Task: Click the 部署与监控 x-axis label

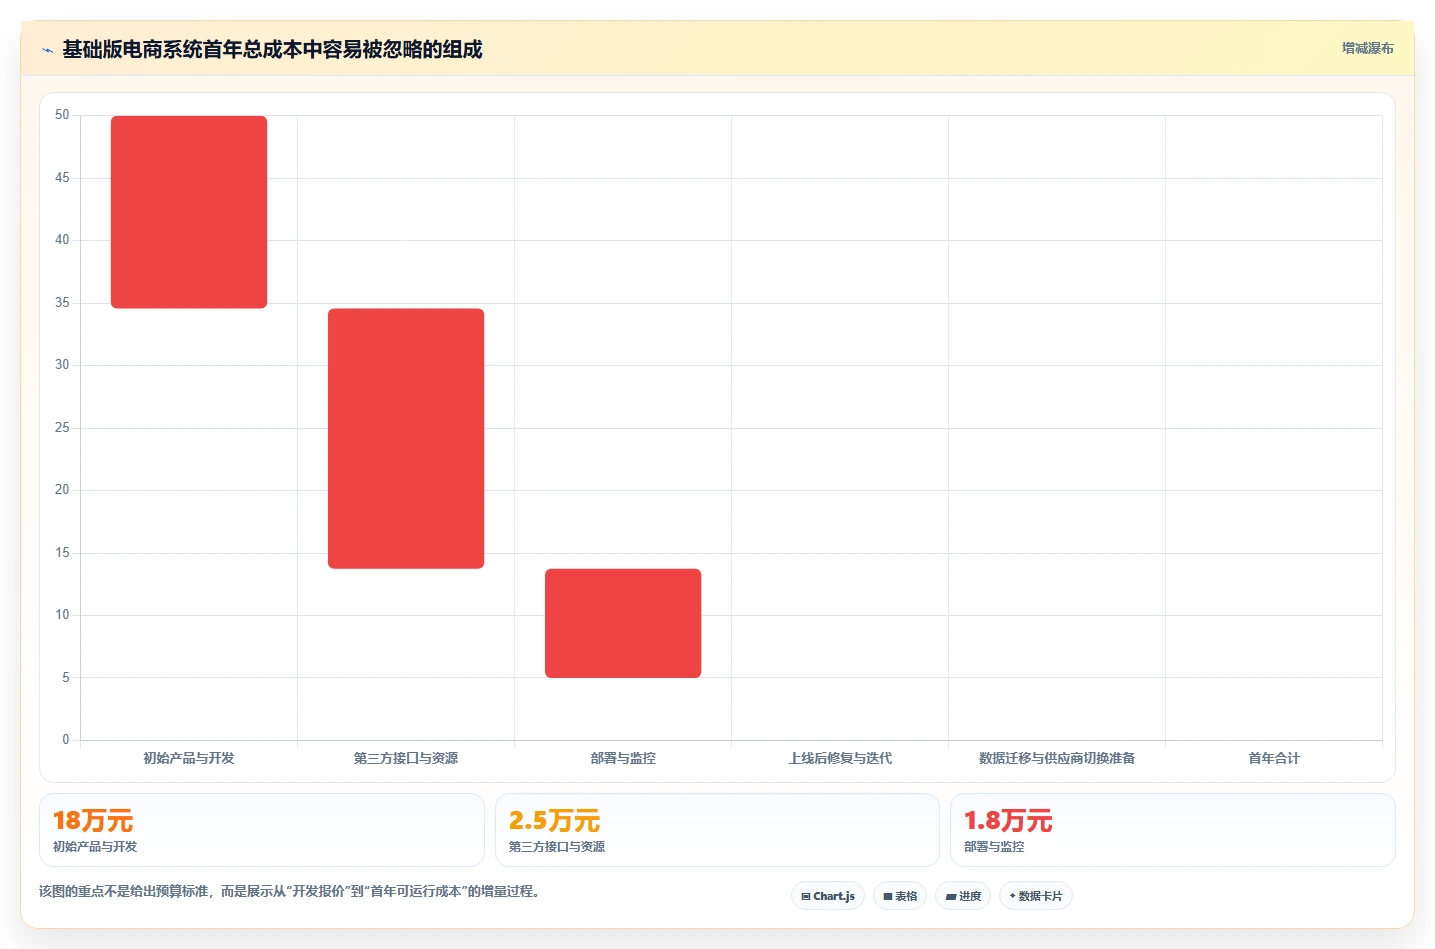Action: point(623,758)
